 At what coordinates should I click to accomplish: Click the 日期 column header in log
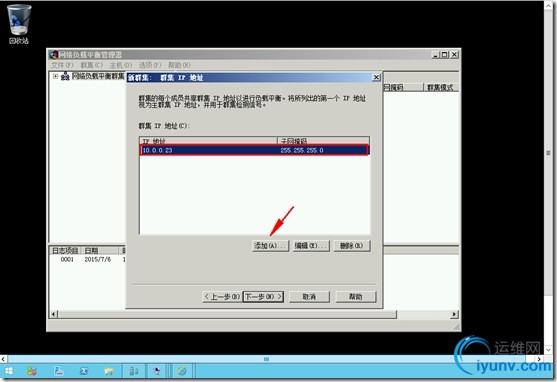[100, 251]
